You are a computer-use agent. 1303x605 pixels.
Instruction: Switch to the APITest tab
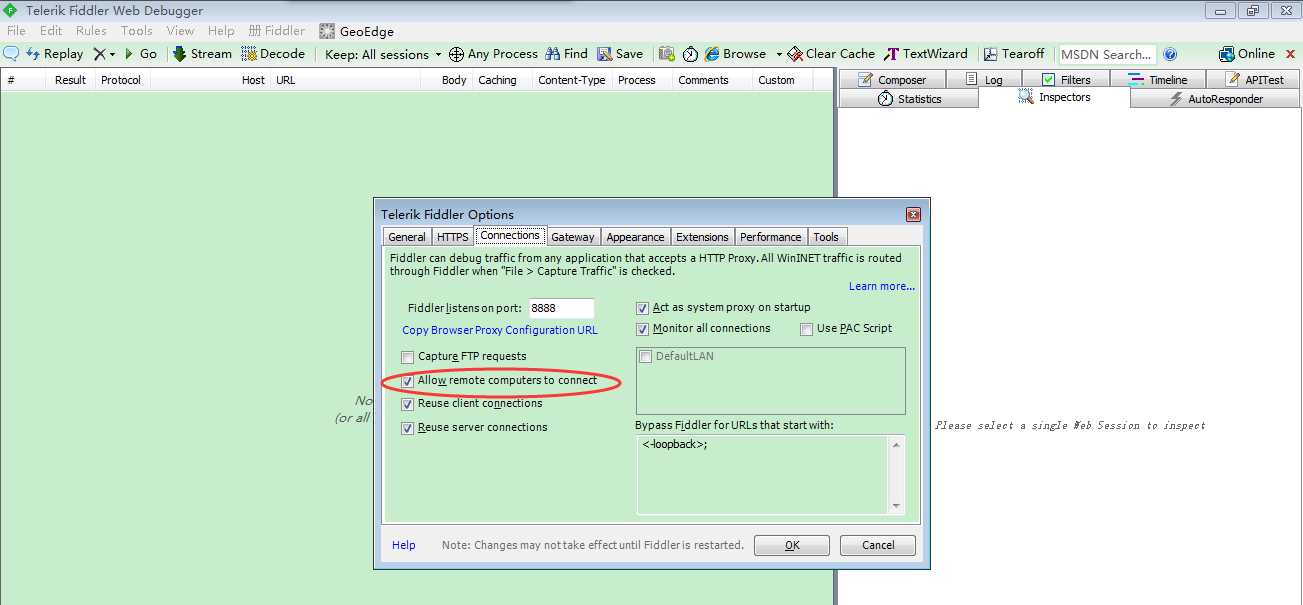point(1254,79)
